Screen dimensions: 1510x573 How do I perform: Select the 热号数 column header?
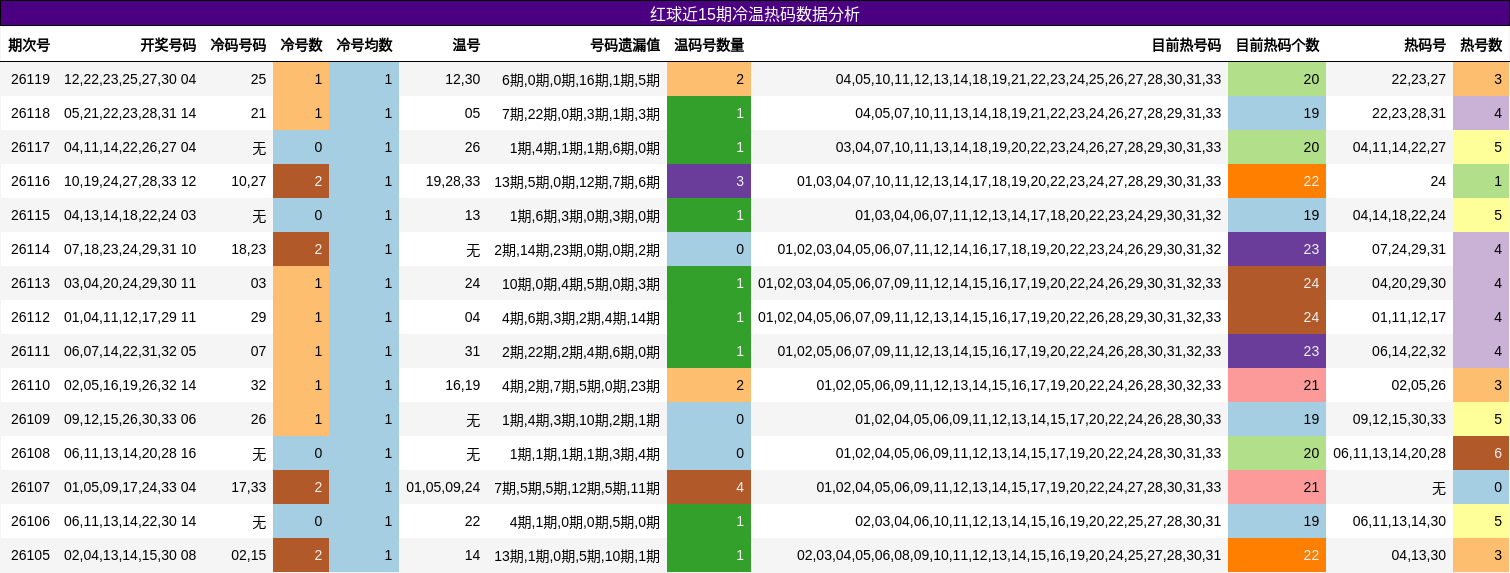point(1481,45)
